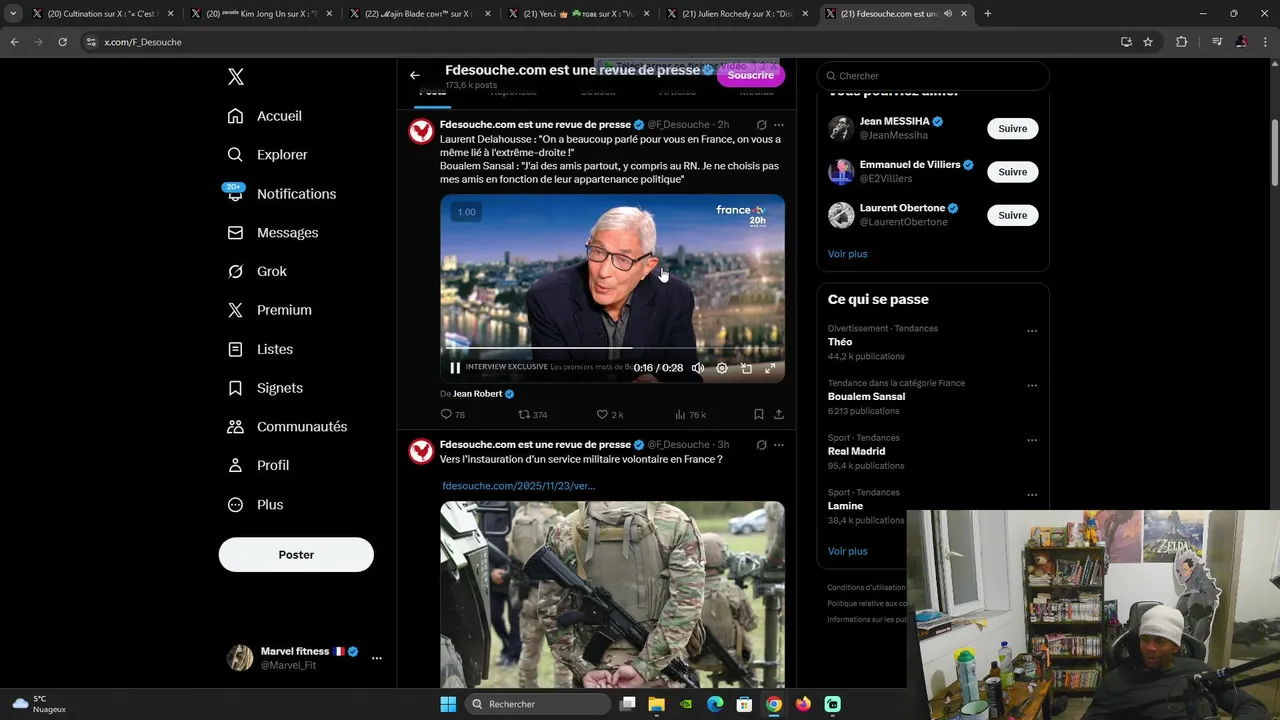Expand the Plus menu
Screen dimensions: 1280x720
tap(255, 504)
